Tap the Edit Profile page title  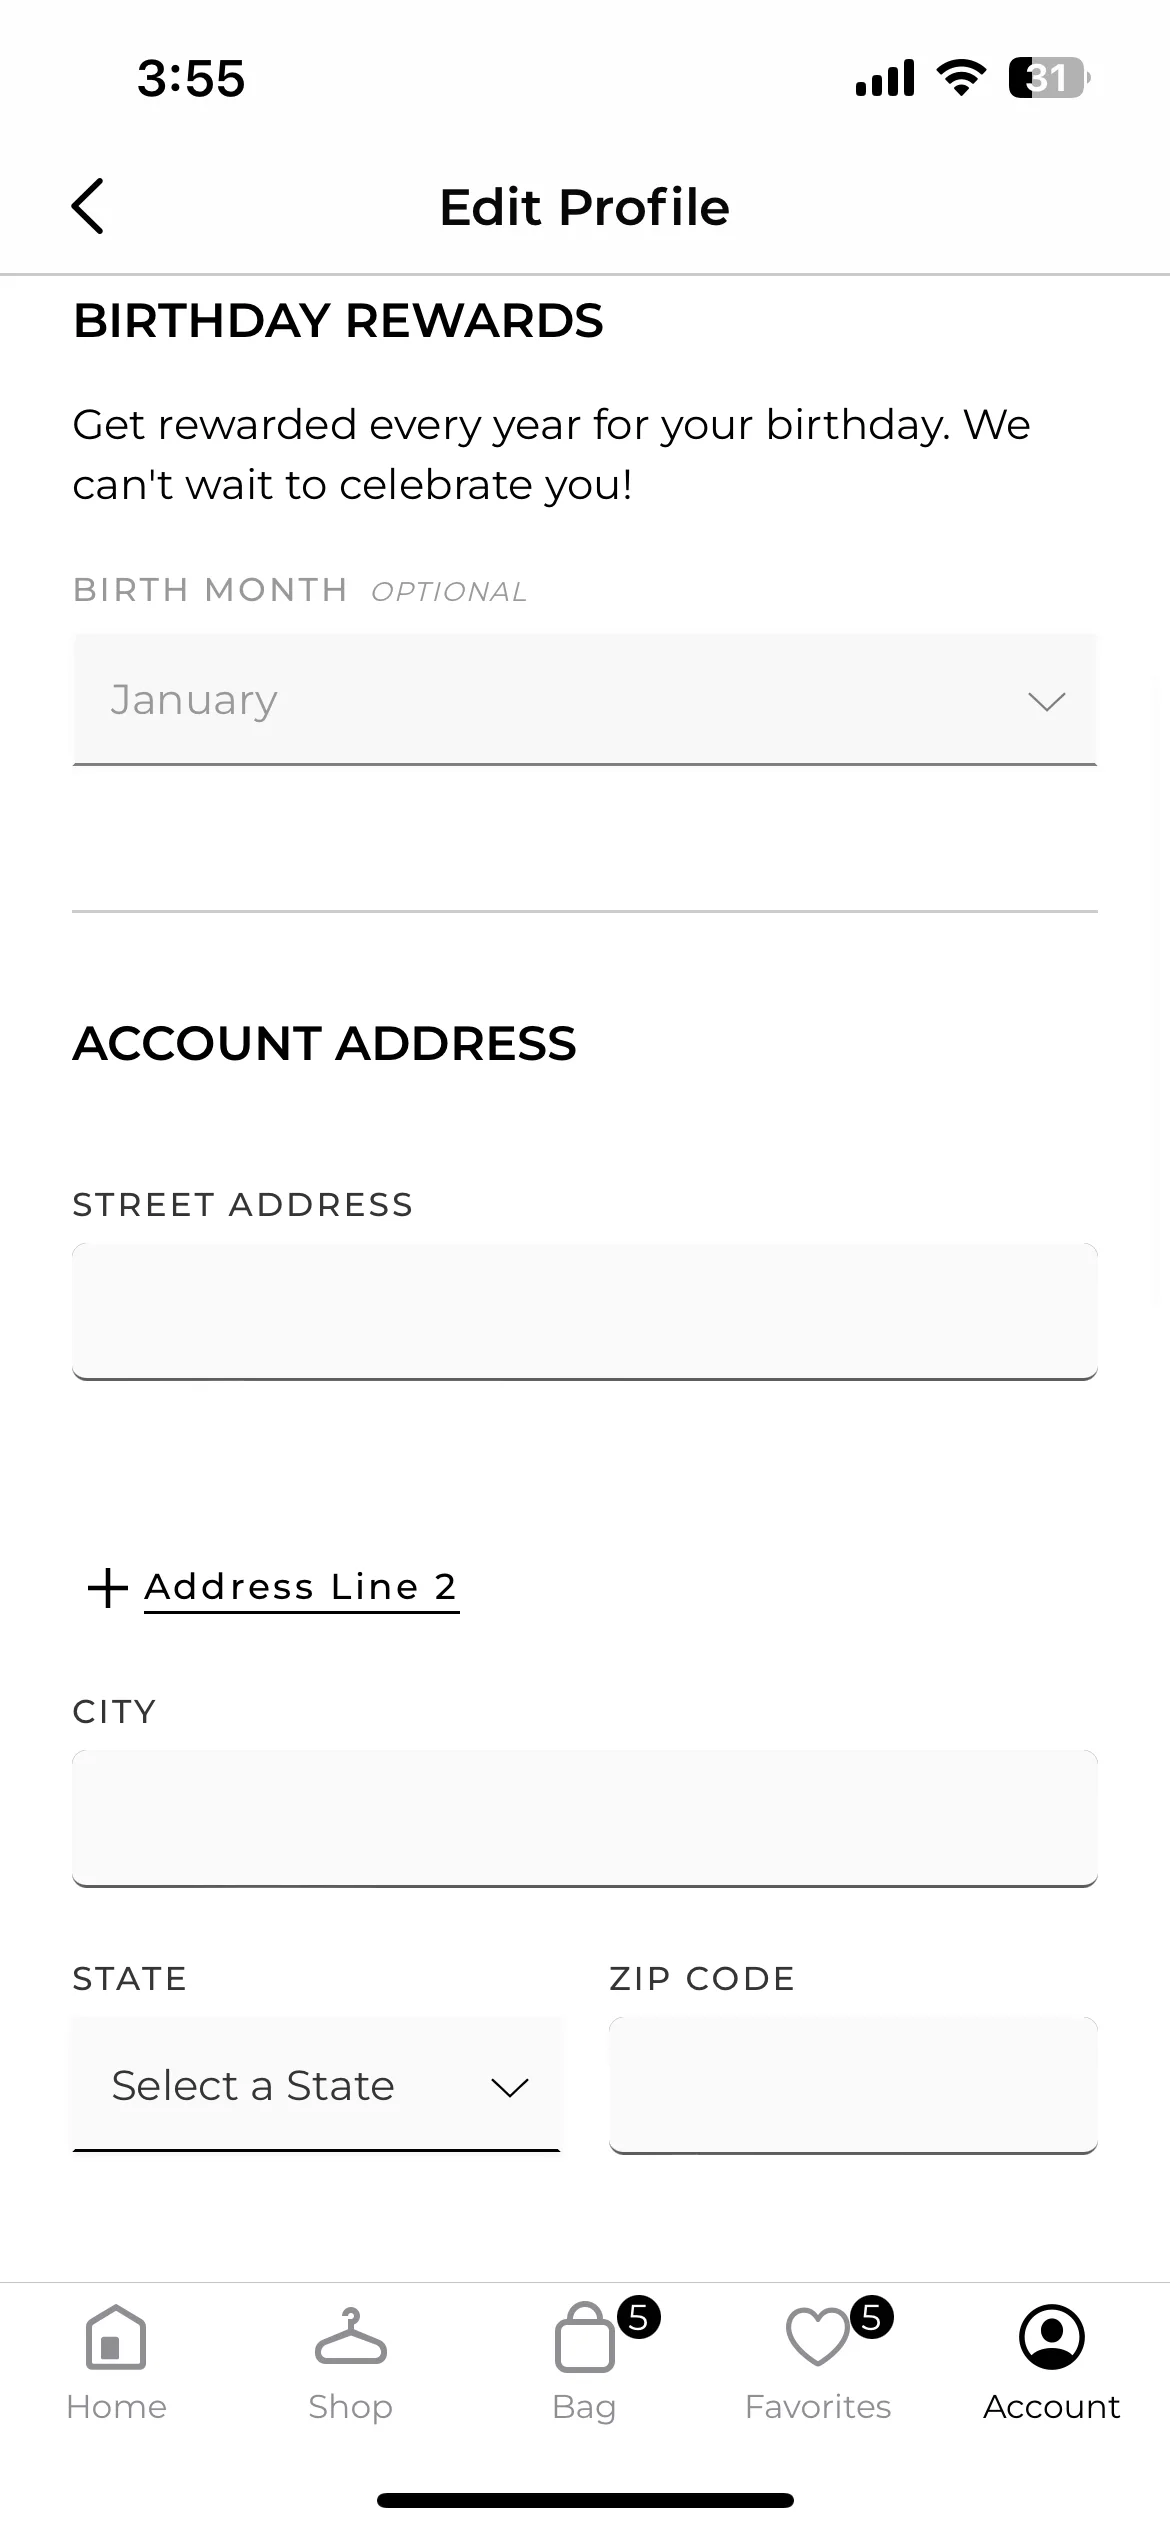(x=585, y=207)
